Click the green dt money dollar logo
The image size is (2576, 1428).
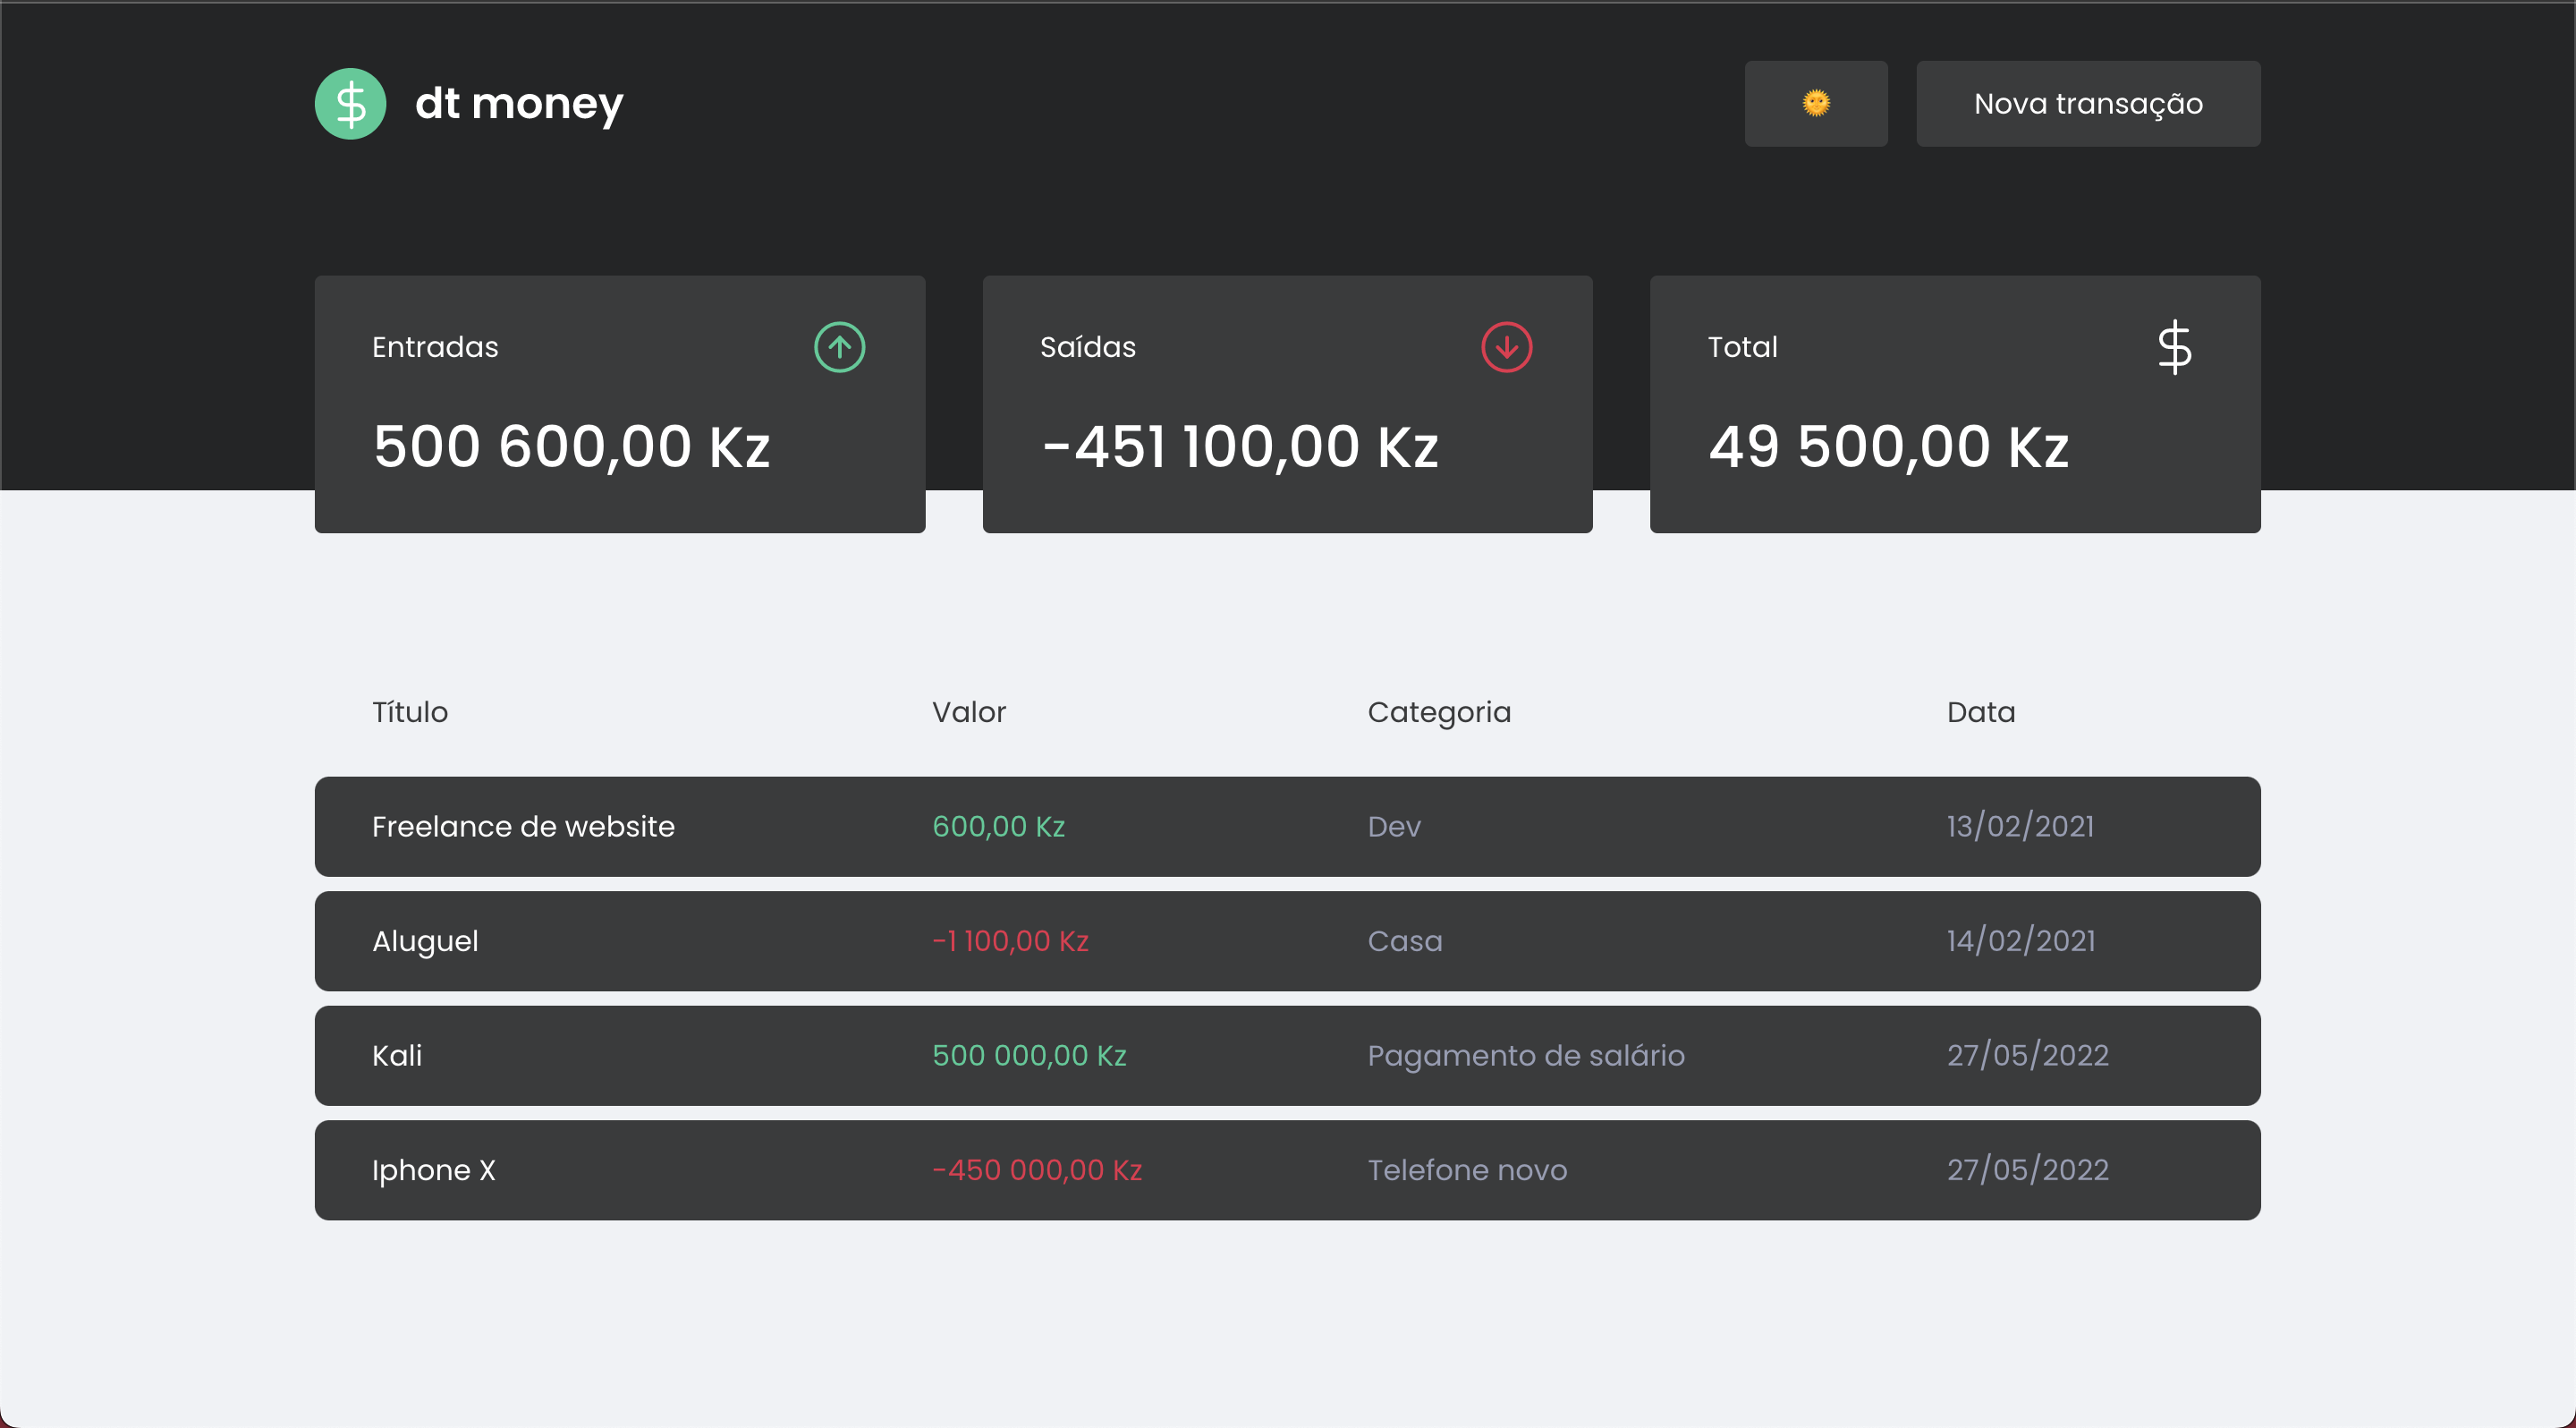tap(350, 104)
